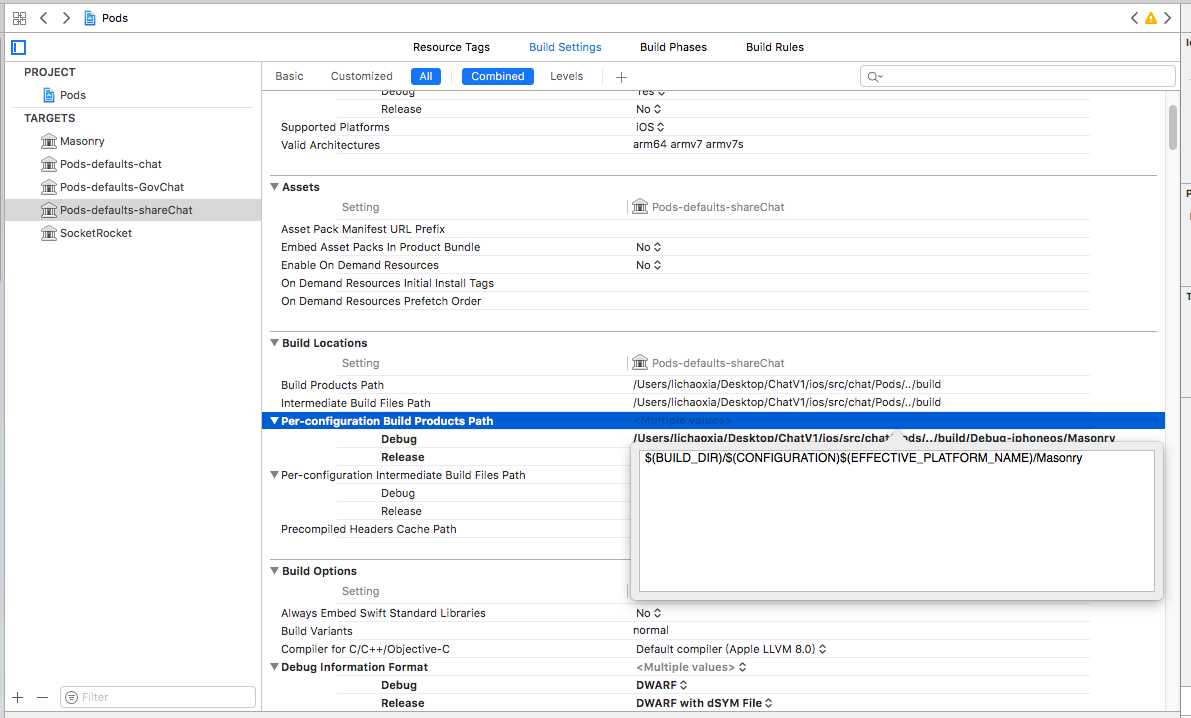Collapse the Build Options section
Image resolution: width=1191 pixels, height=718 pixels.
tap(274, 571)
